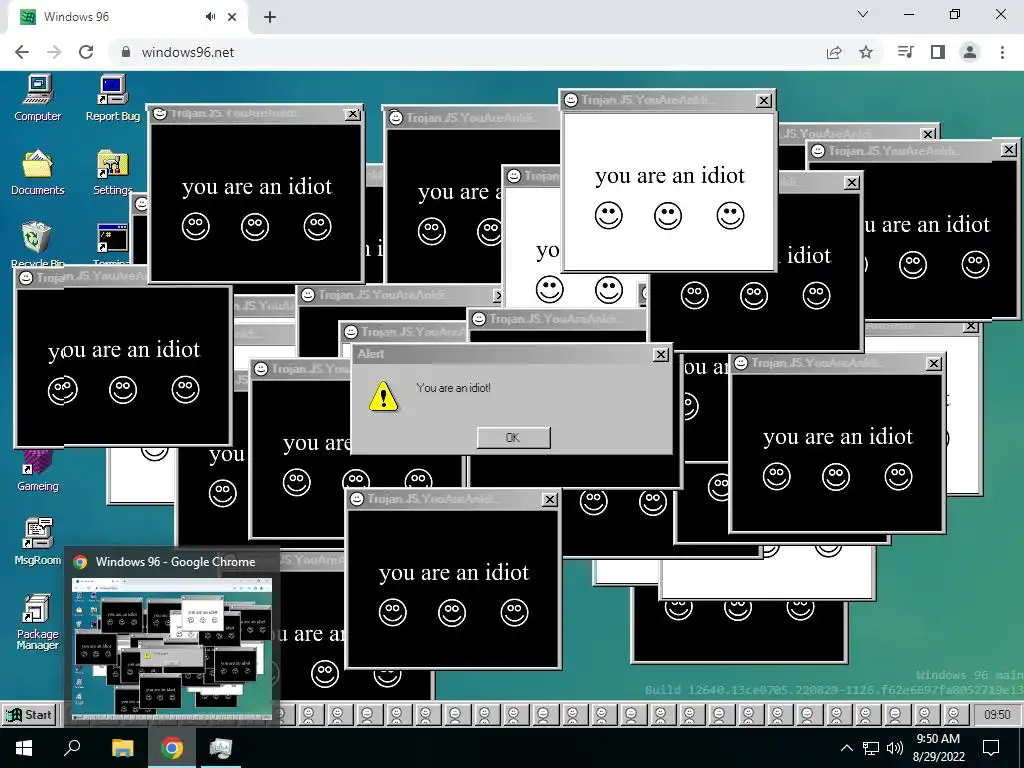Screen dimensions: 1024x768
Task: Open the Report Bug desktop shortcut
Action: pos(112,98)
